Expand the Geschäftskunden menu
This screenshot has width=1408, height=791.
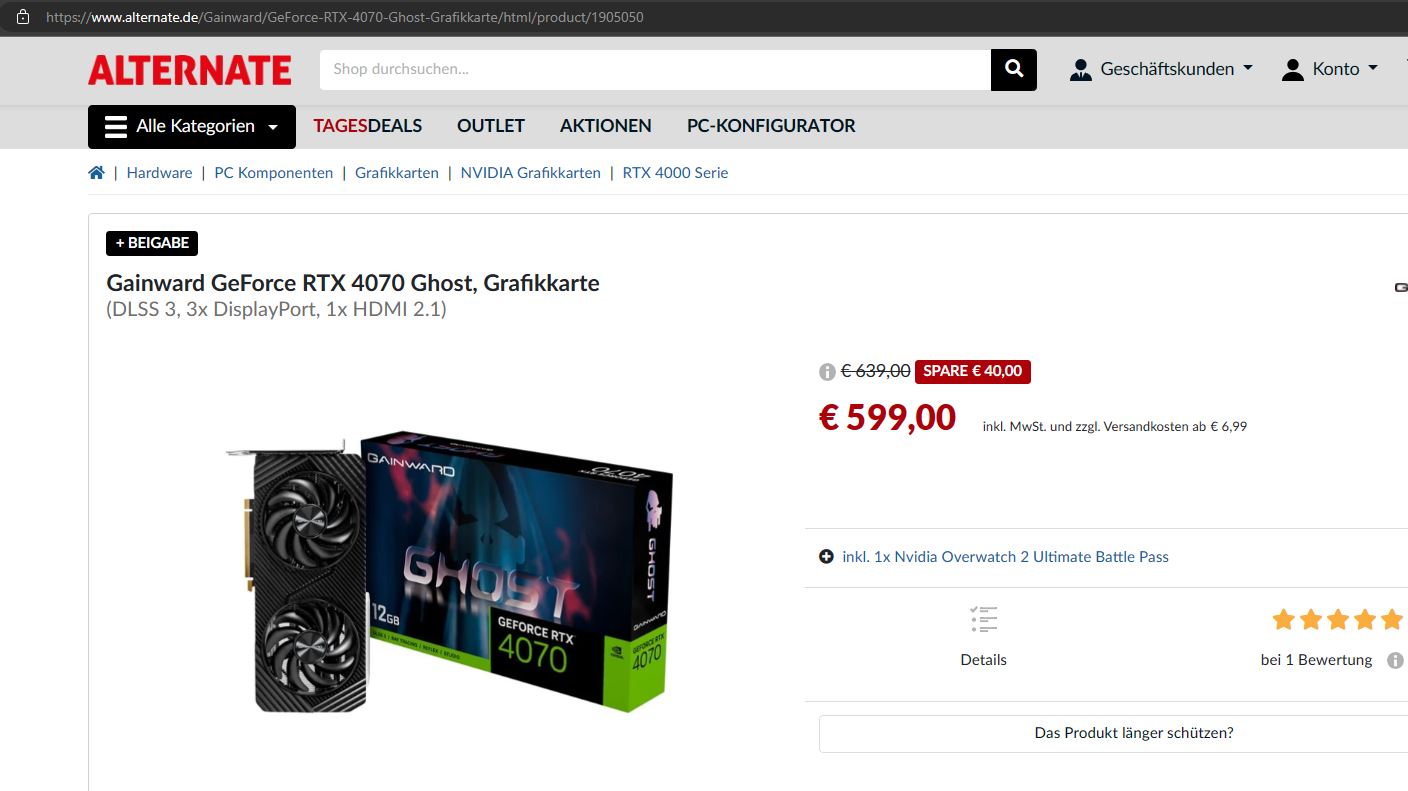[1161, 69]
